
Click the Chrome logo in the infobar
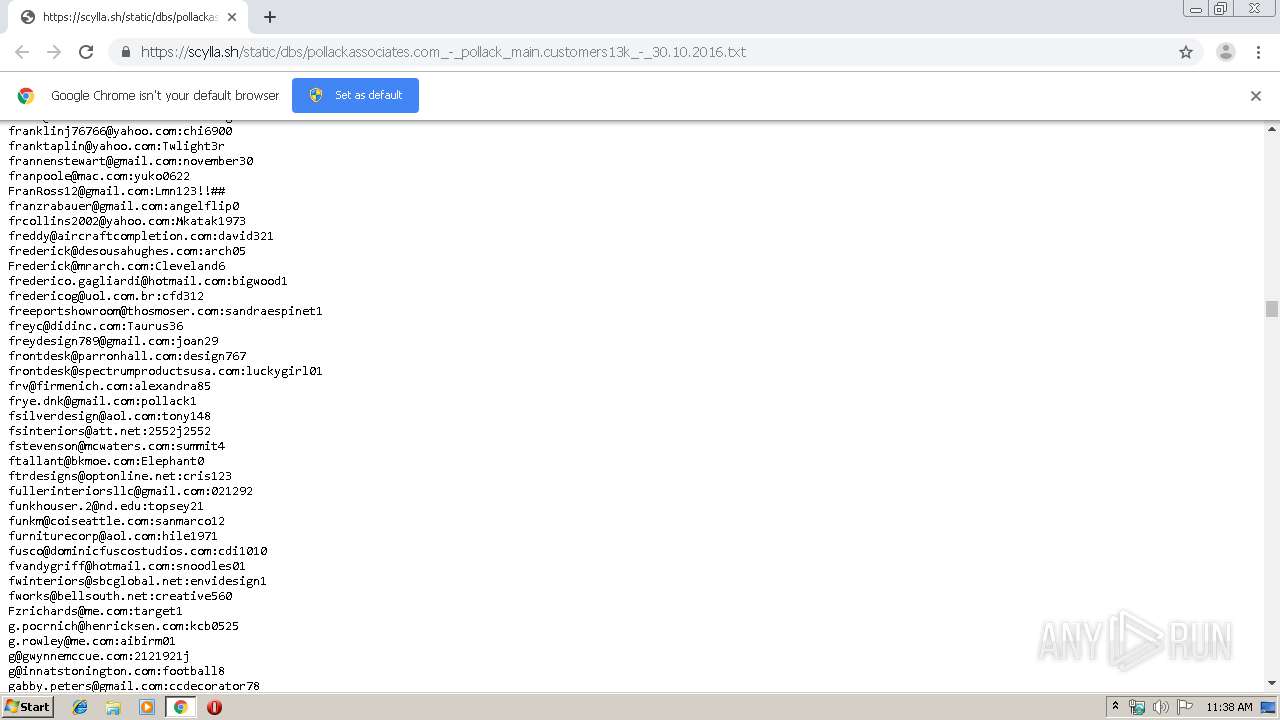(26, 96)
